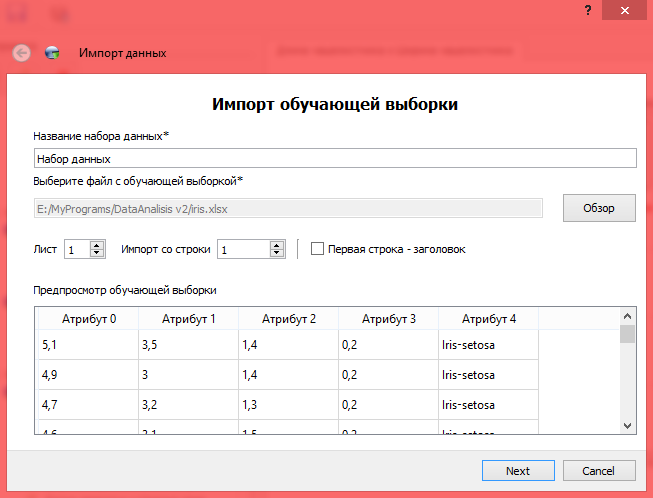The height and width of the screenshot is (498, 653).
Task: Click preview table scroll up arrow
Action: (x=627, y=316)
